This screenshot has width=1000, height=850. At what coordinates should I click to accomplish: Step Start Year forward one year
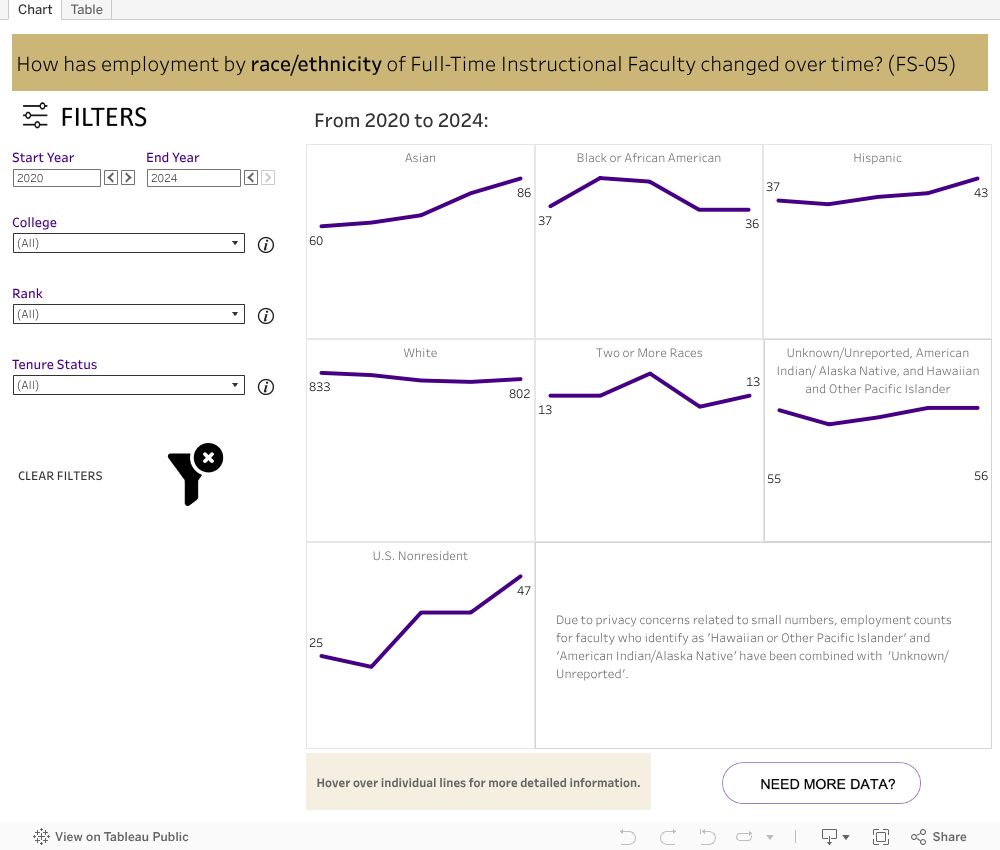click(x=128, y=178)
